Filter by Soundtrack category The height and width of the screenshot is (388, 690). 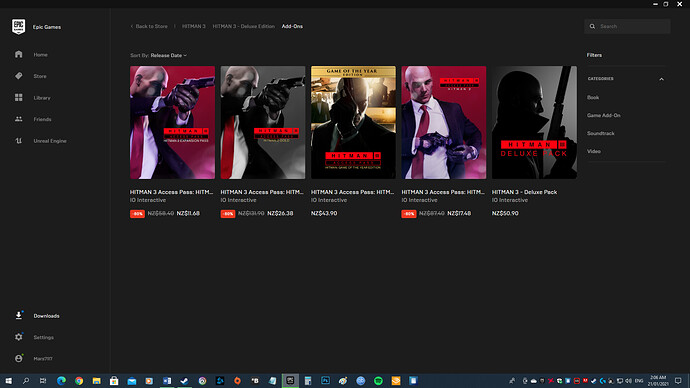(600, 133)
